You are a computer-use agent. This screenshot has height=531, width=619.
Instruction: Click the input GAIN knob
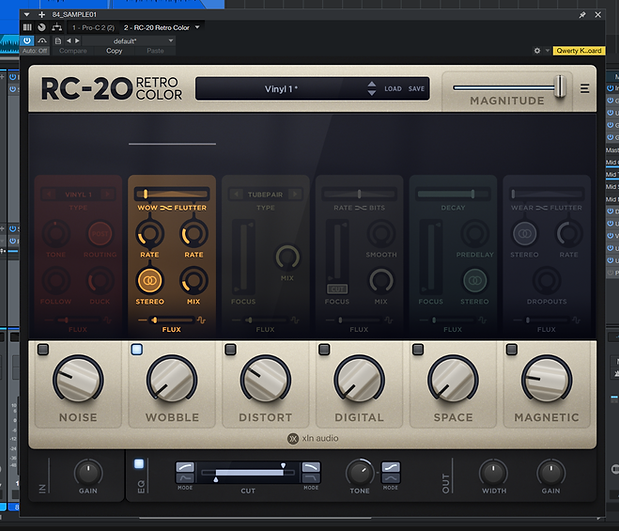88,473
